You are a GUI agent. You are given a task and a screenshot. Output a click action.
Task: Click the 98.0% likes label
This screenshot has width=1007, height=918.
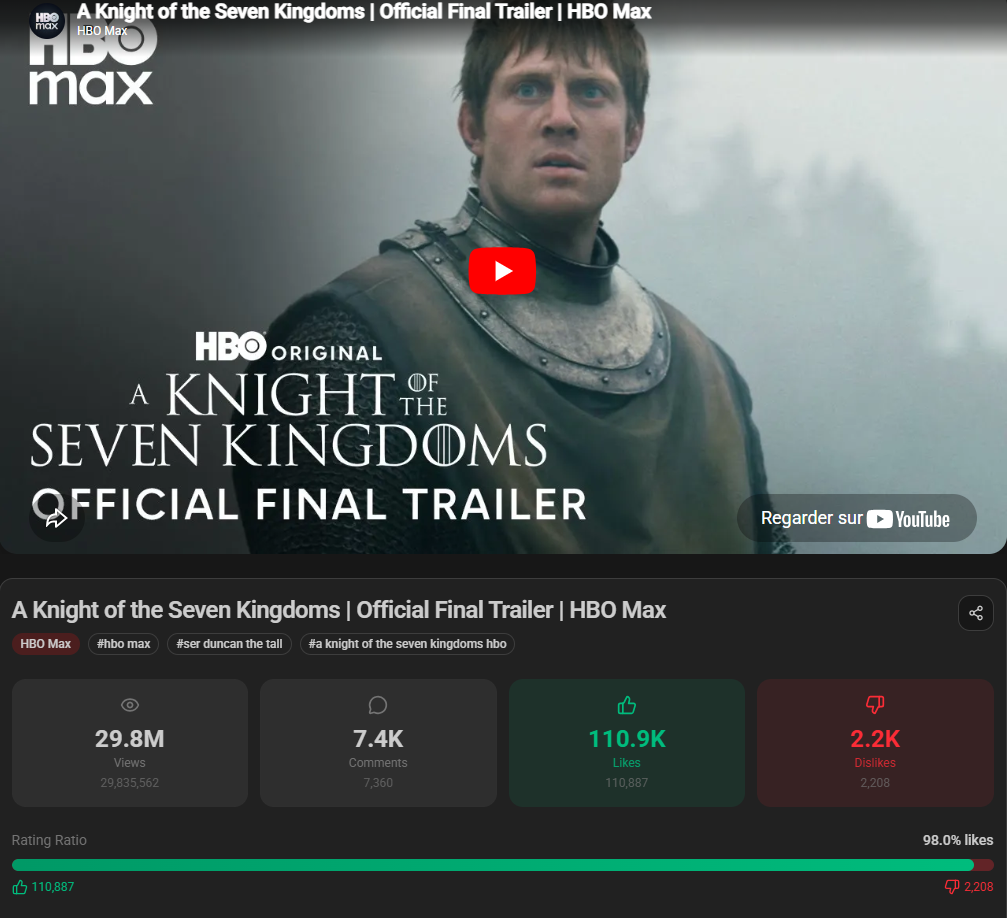[x=957, y=840]
